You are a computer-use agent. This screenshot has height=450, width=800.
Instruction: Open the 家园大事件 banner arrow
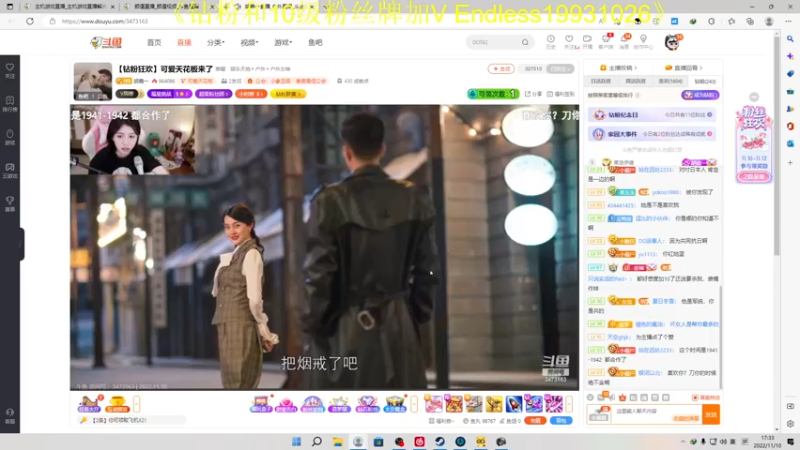710,134
